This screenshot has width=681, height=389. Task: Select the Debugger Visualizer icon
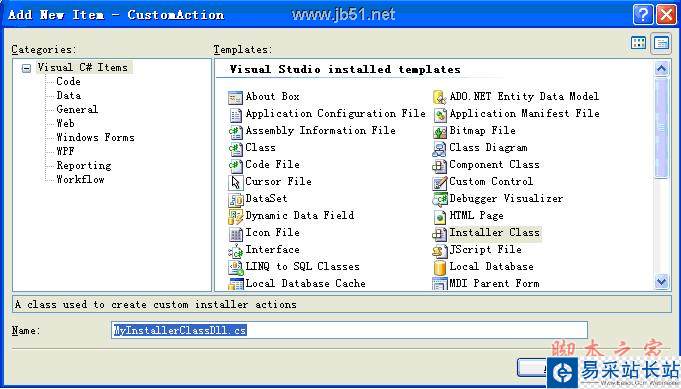tap(439, 200)
